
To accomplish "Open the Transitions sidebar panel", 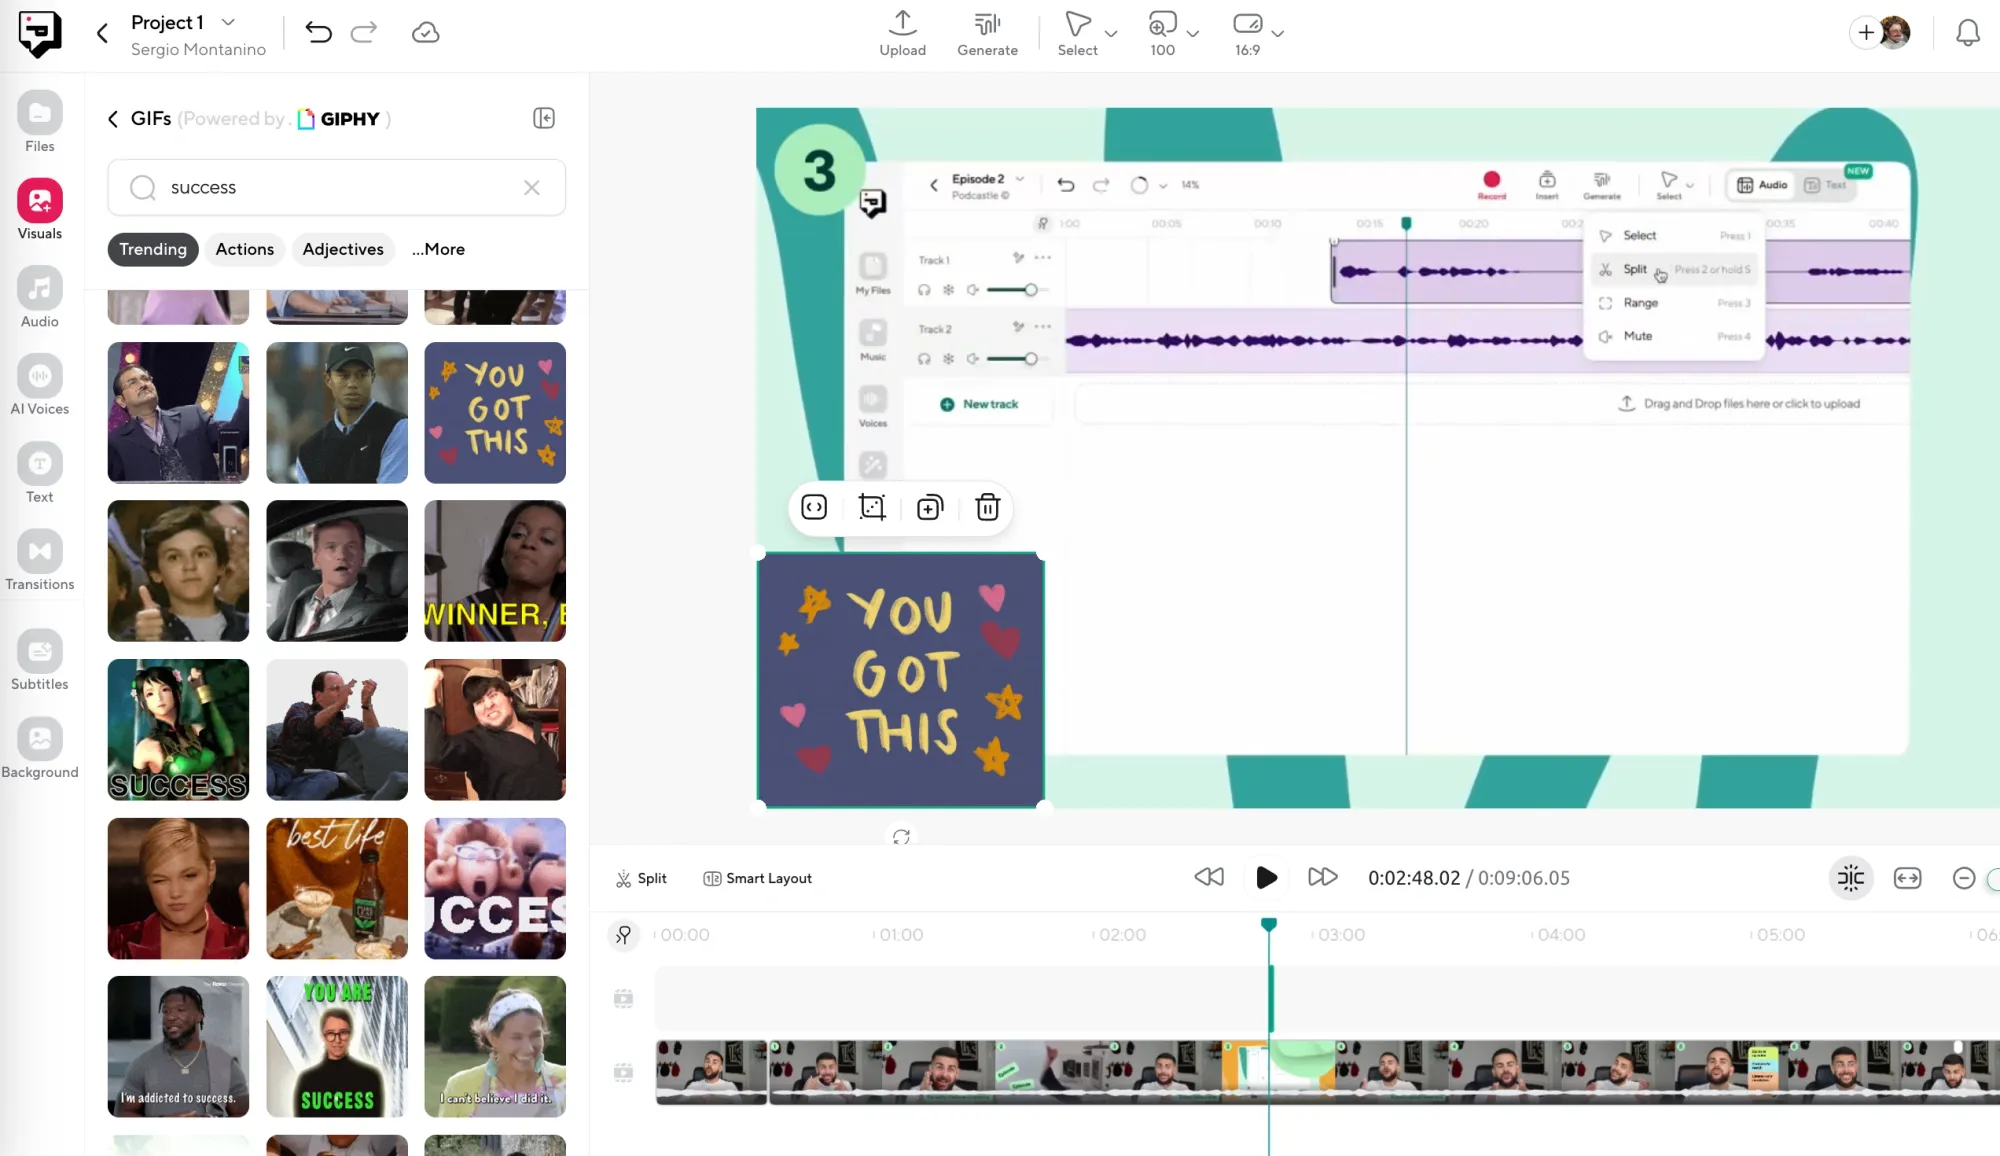I will point(39,561).
